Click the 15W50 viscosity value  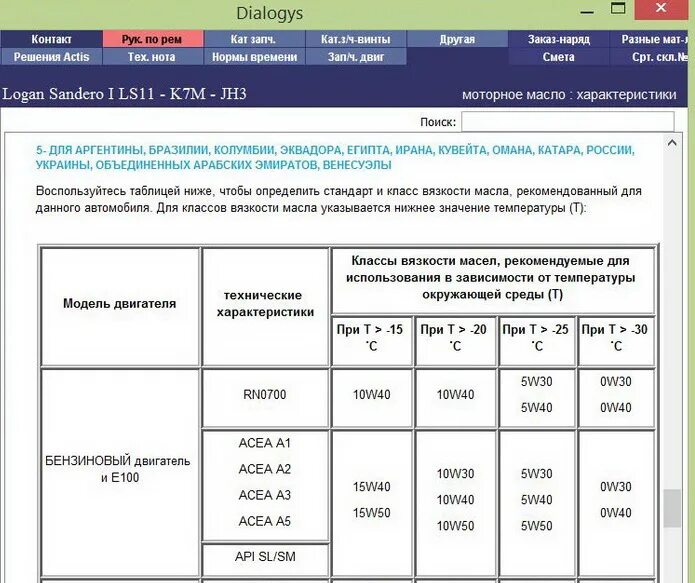tap(371, 513)
